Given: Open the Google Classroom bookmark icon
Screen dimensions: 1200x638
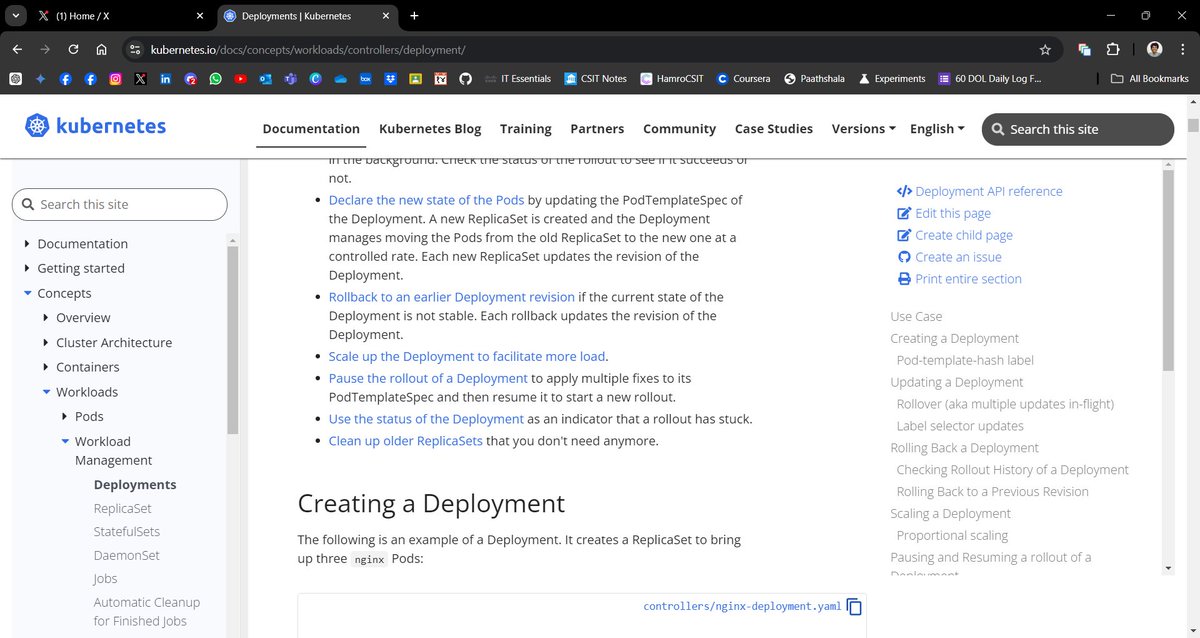Looking at the screenshot, I should tap(415, 78).
